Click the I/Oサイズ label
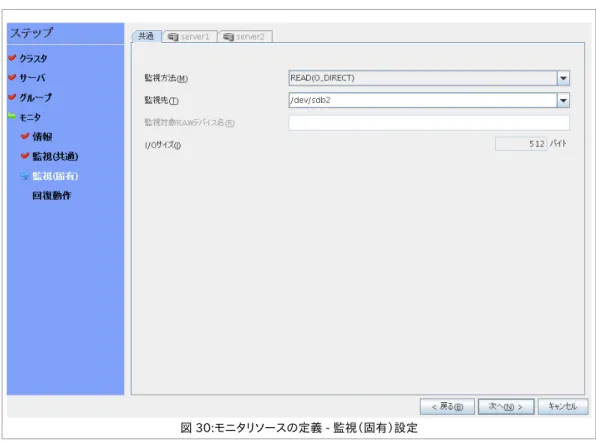The image size is (596, 442). 163,145
